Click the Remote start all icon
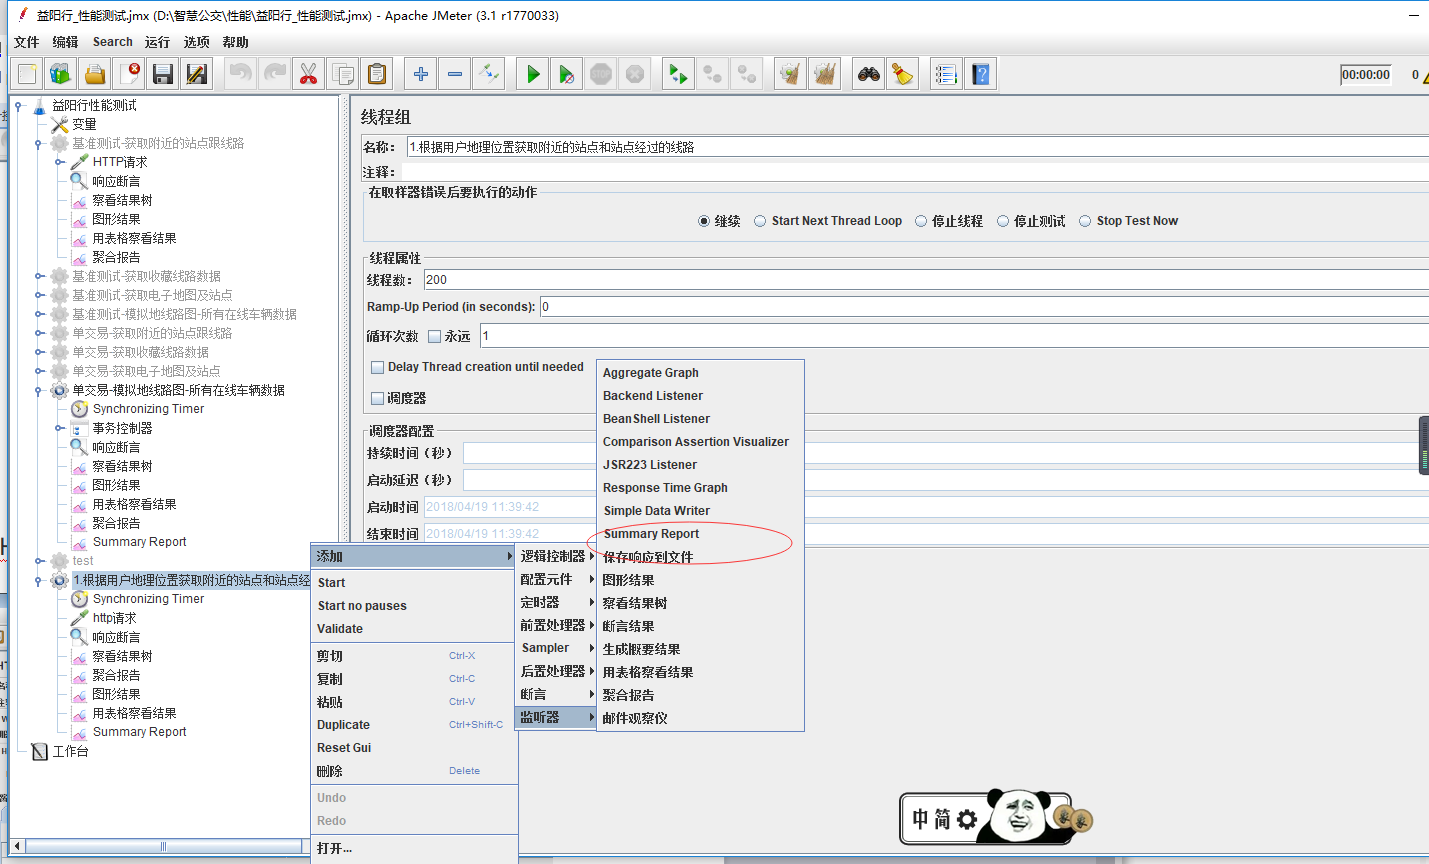The height and width of the screenshot is (864, 1429). (x=679, y=74)
